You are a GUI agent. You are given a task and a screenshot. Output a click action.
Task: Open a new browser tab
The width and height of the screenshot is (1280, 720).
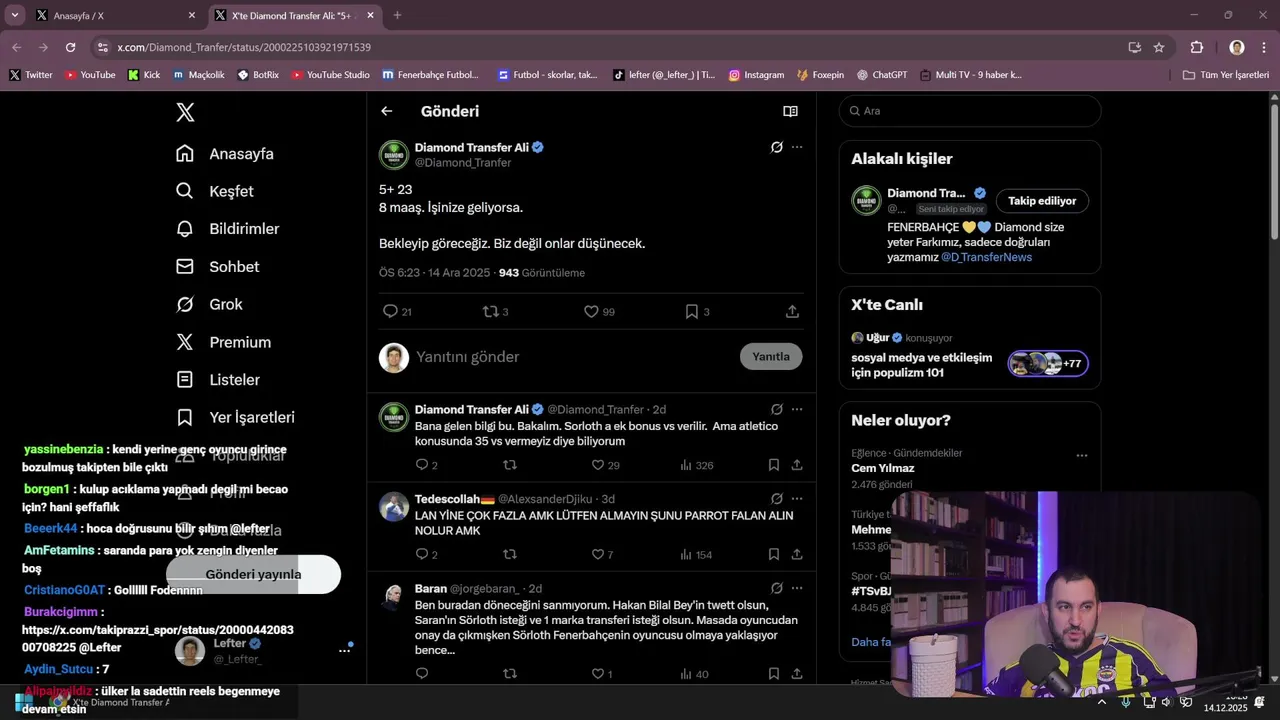397,15
